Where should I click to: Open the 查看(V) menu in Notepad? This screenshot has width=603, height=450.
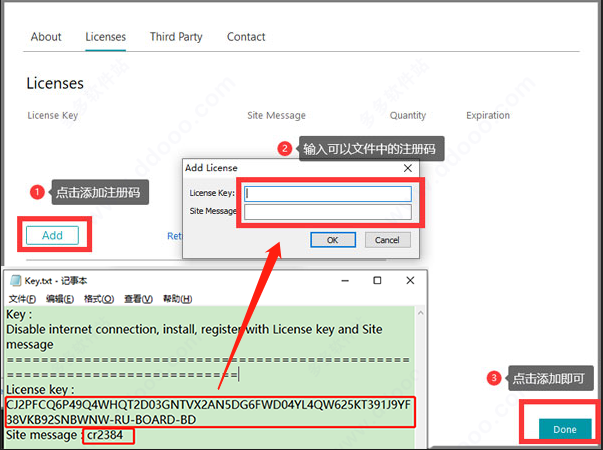pos(138,299)
